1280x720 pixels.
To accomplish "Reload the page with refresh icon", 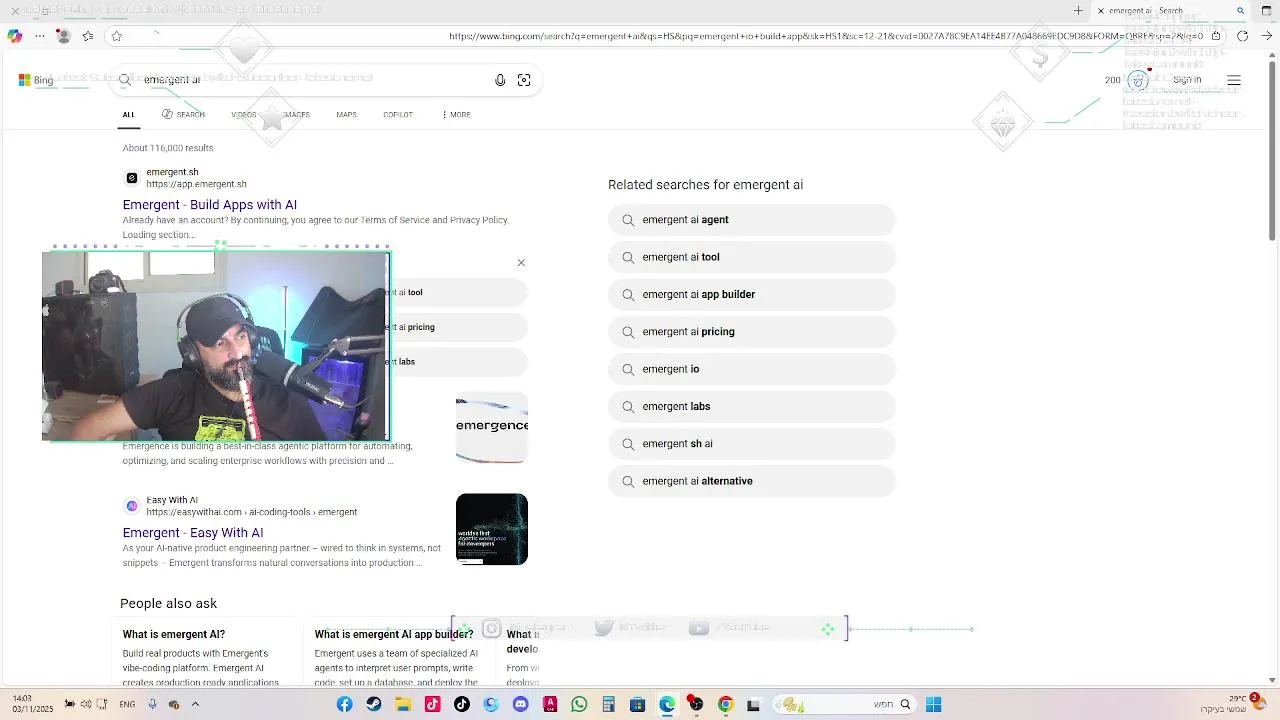I will (1242, 36).
